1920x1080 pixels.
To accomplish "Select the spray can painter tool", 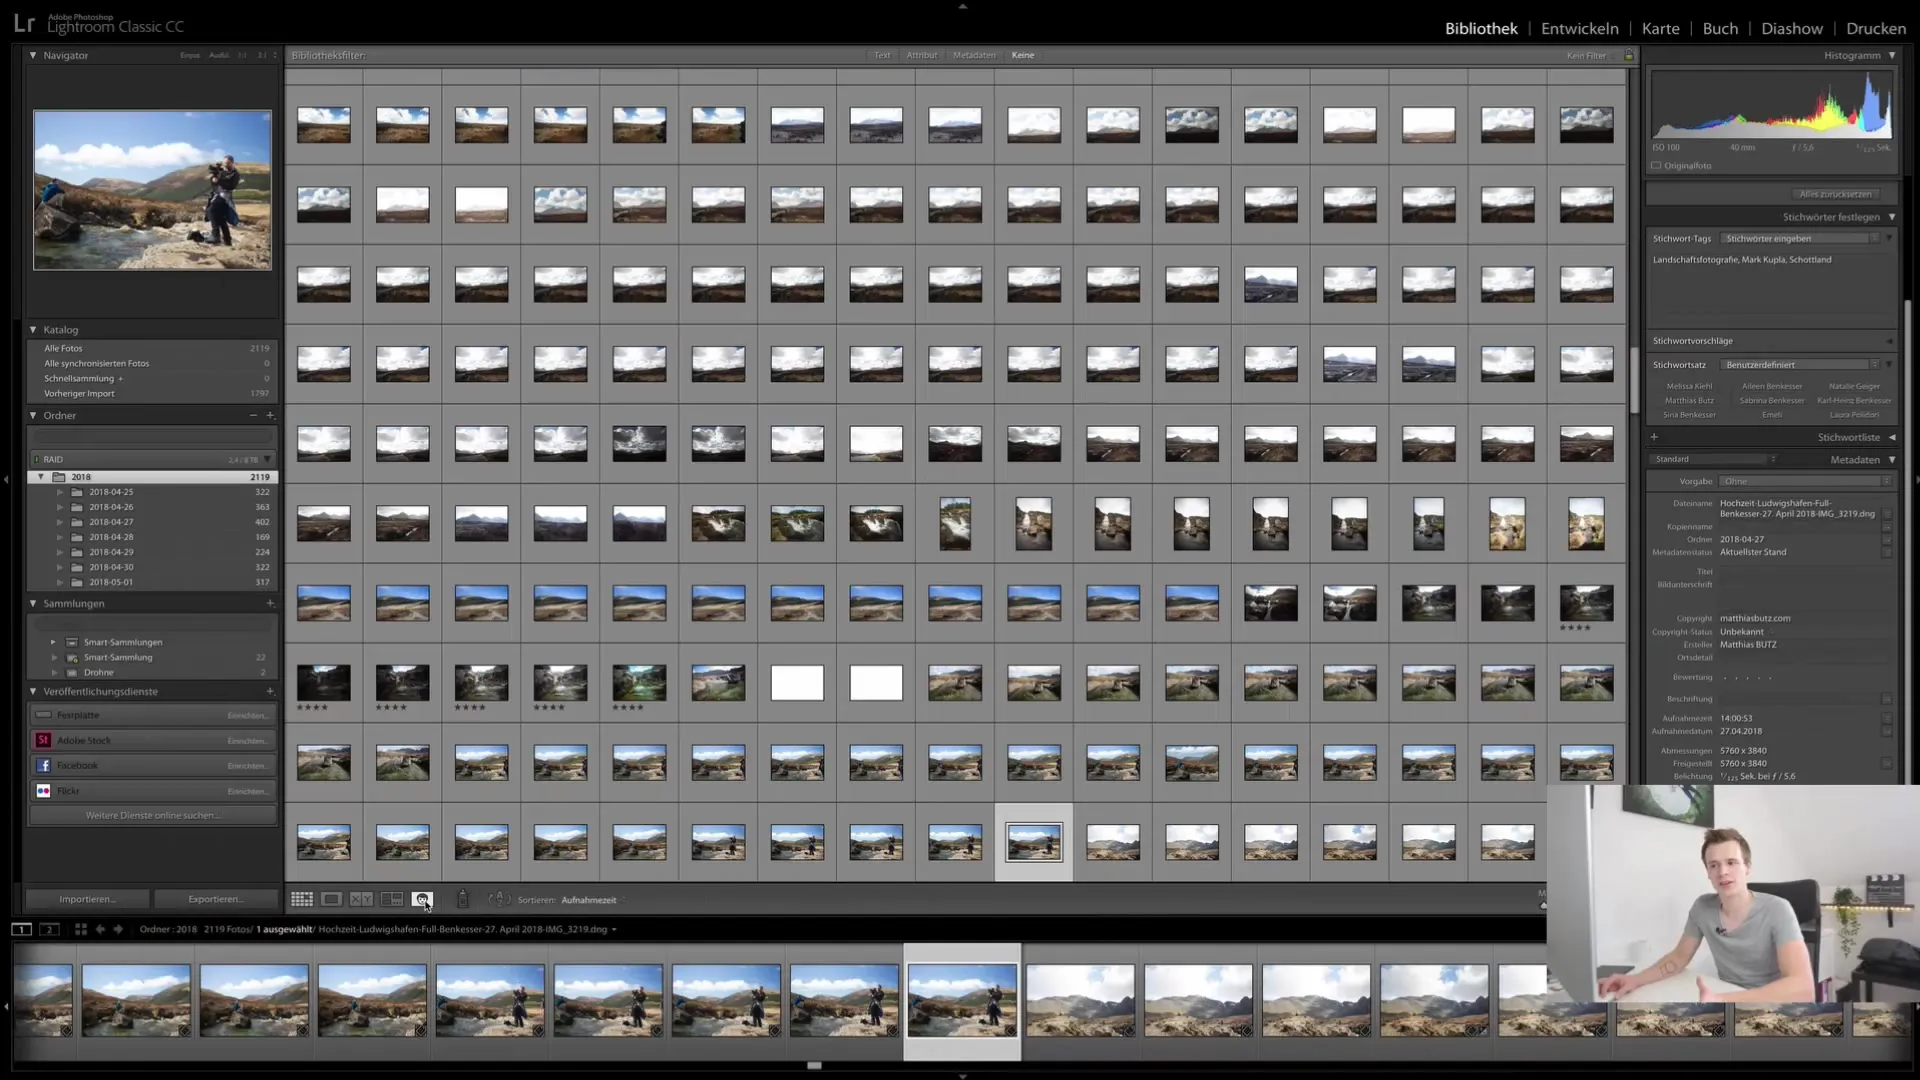I will pos(462,899).
